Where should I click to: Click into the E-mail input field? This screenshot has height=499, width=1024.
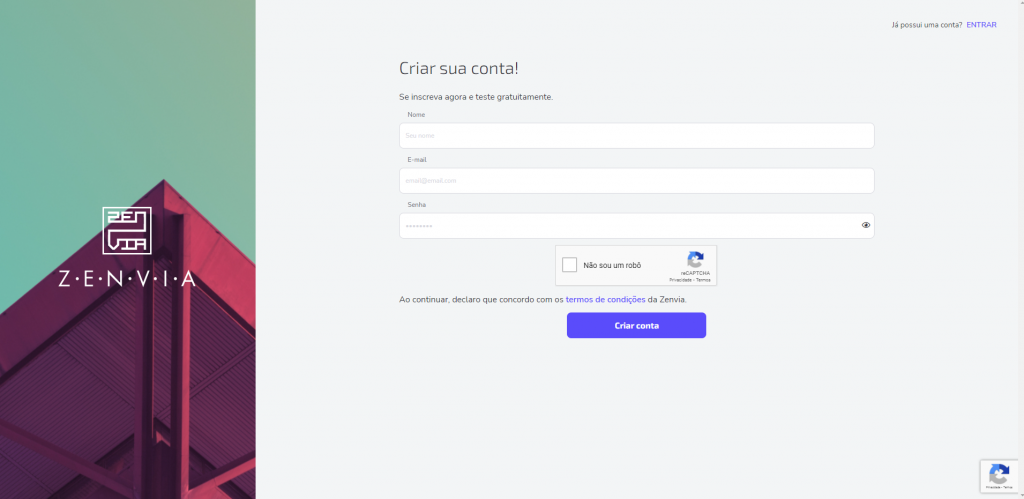(x=636, y=181)
